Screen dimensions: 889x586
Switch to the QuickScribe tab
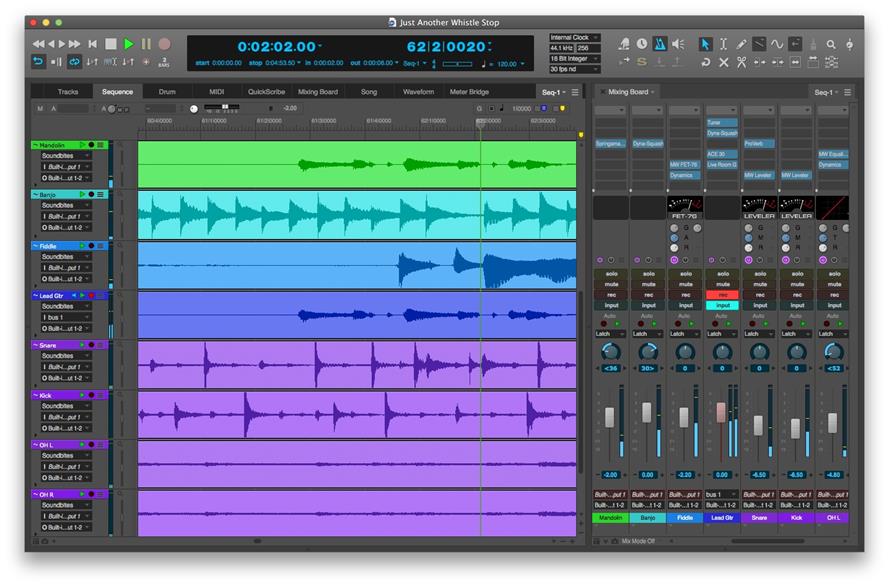point(267,92)
